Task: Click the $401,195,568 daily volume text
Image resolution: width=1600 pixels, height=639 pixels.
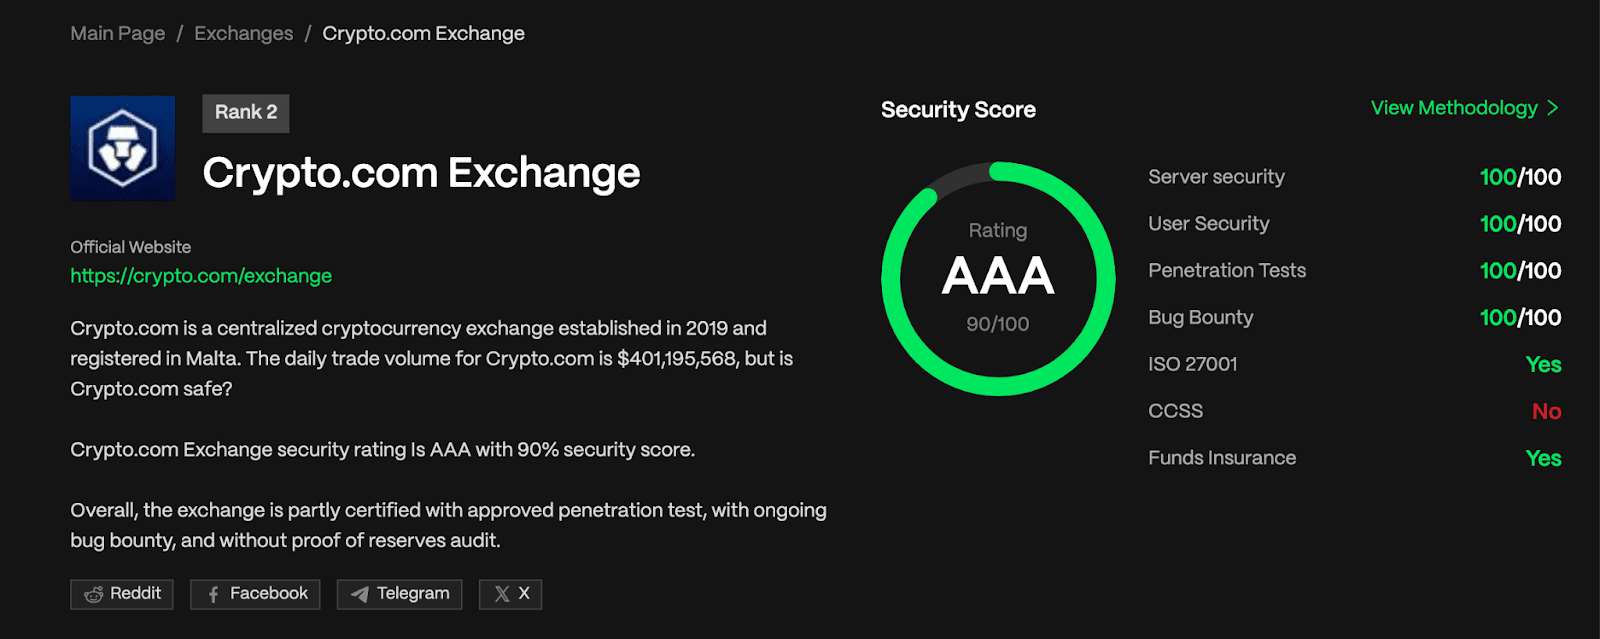Action: pos(677,359)
